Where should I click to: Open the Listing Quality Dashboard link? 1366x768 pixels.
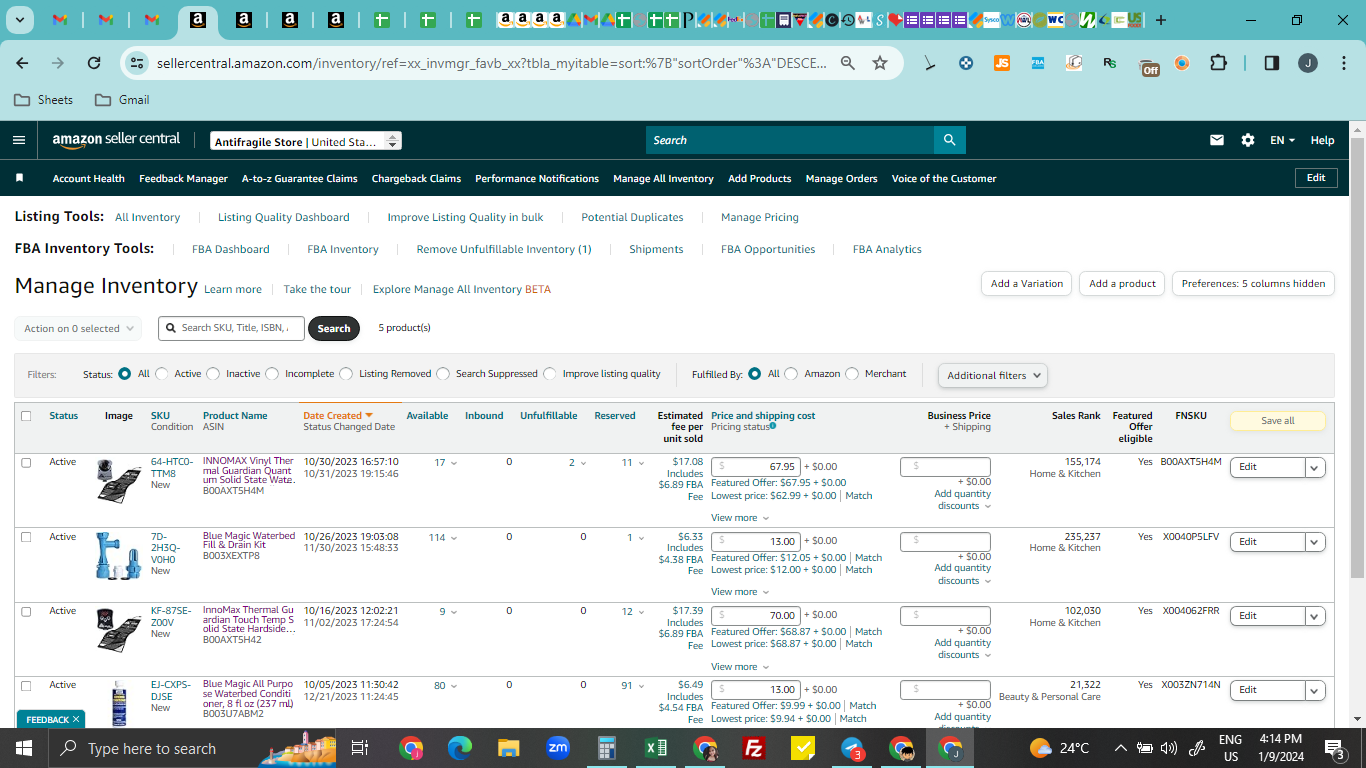(x=284, y=217)
